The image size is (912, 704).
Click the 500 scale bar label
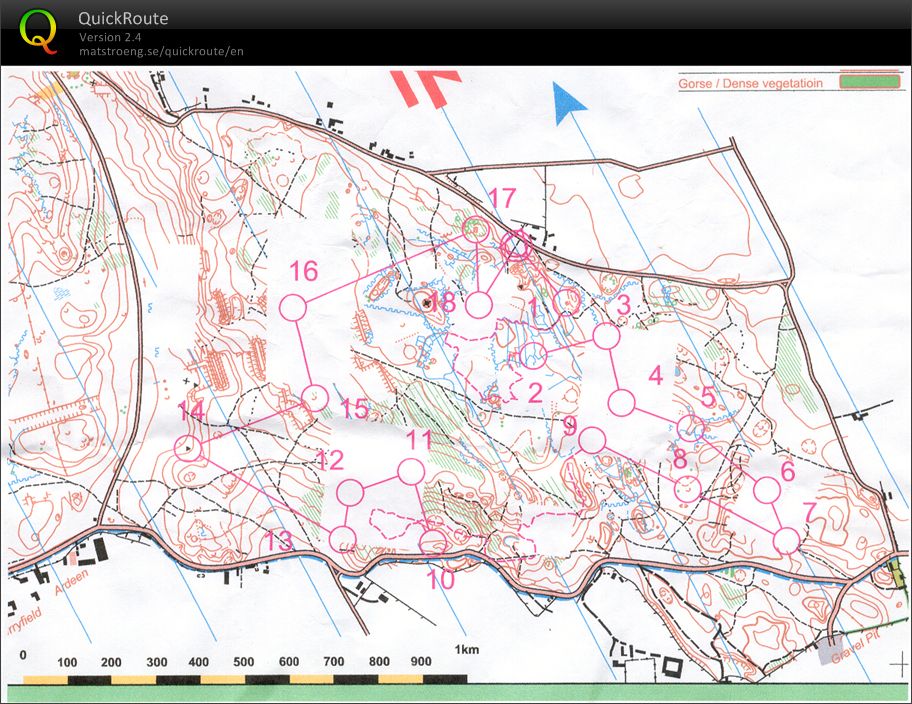pyautogui.click(x=244, y=662)
